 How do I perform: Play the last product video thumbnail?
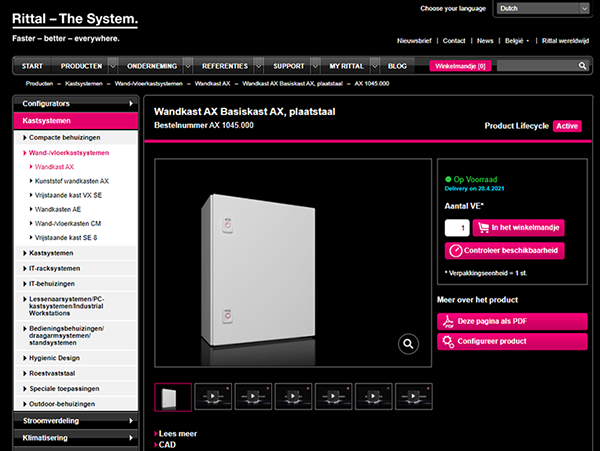[415, 397]
